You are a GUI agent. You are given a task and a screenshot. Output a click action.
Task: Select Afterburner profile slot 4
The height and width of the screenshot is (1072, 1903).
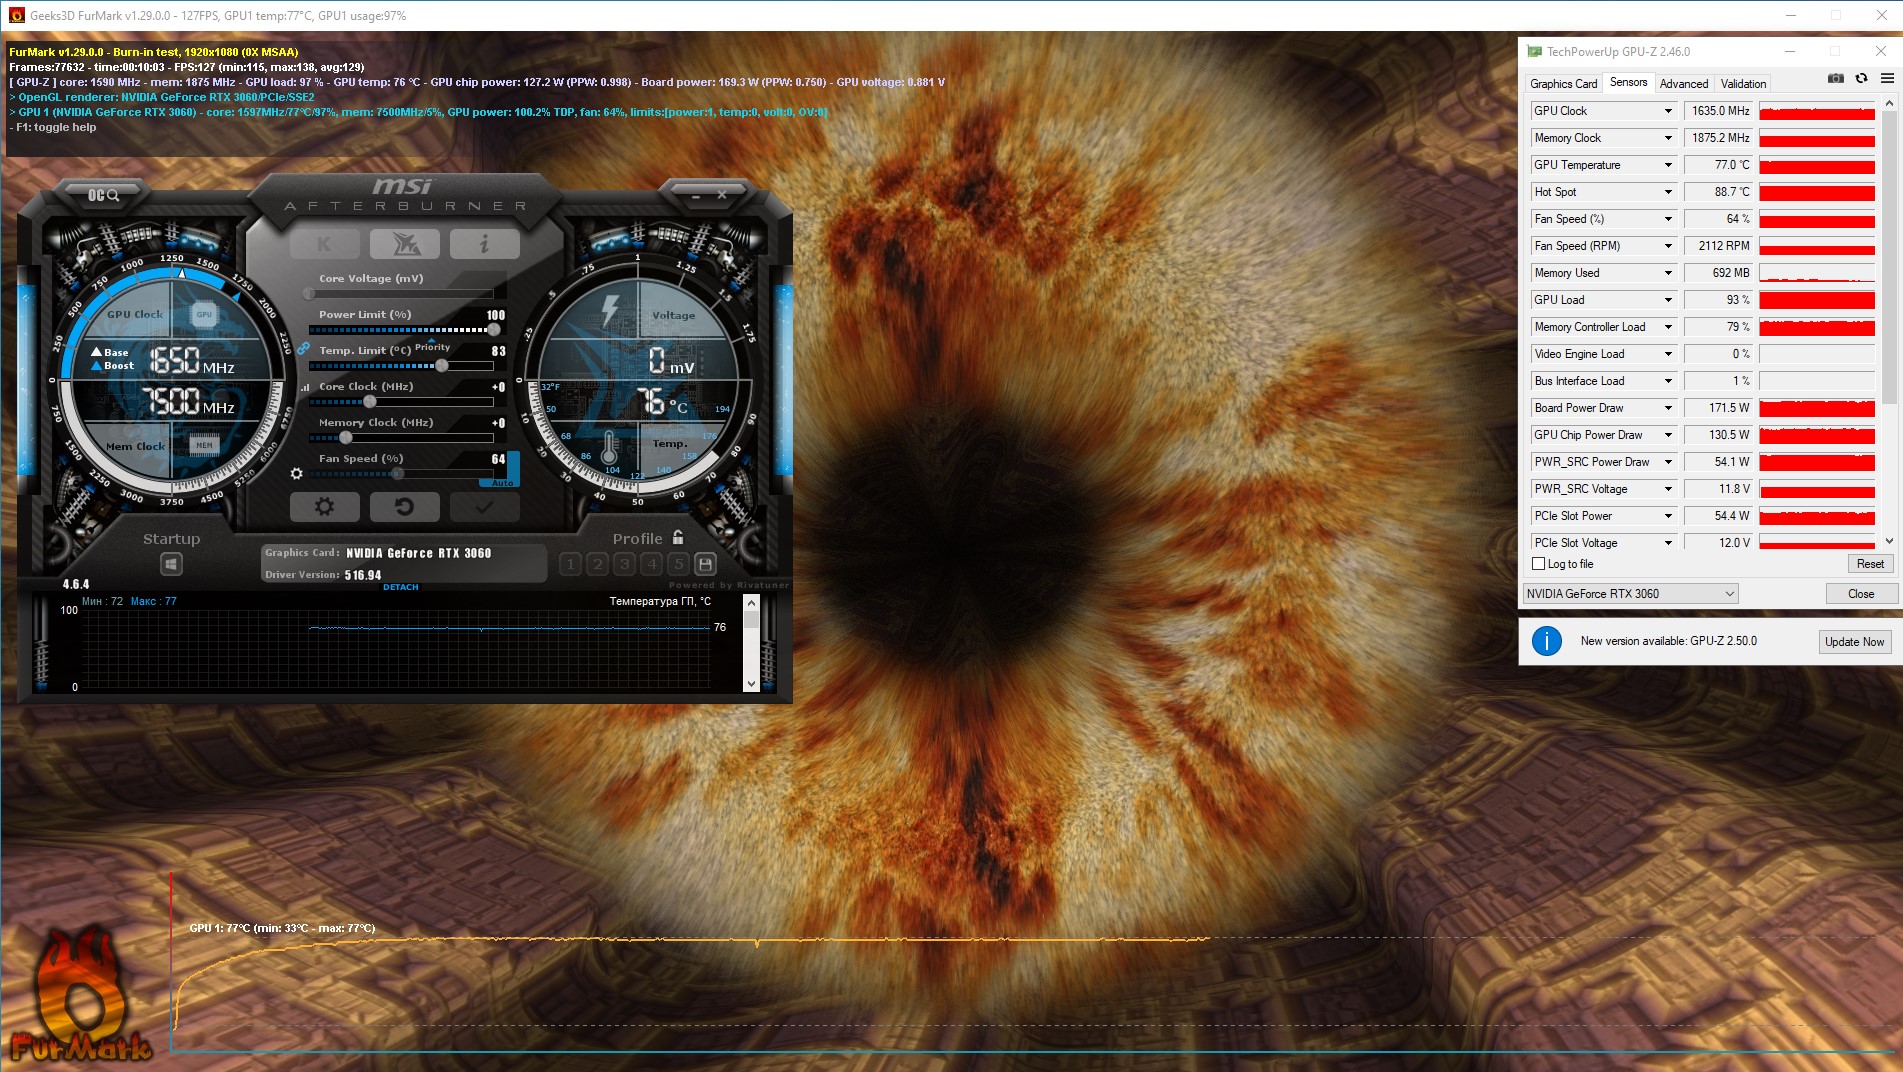651,564
